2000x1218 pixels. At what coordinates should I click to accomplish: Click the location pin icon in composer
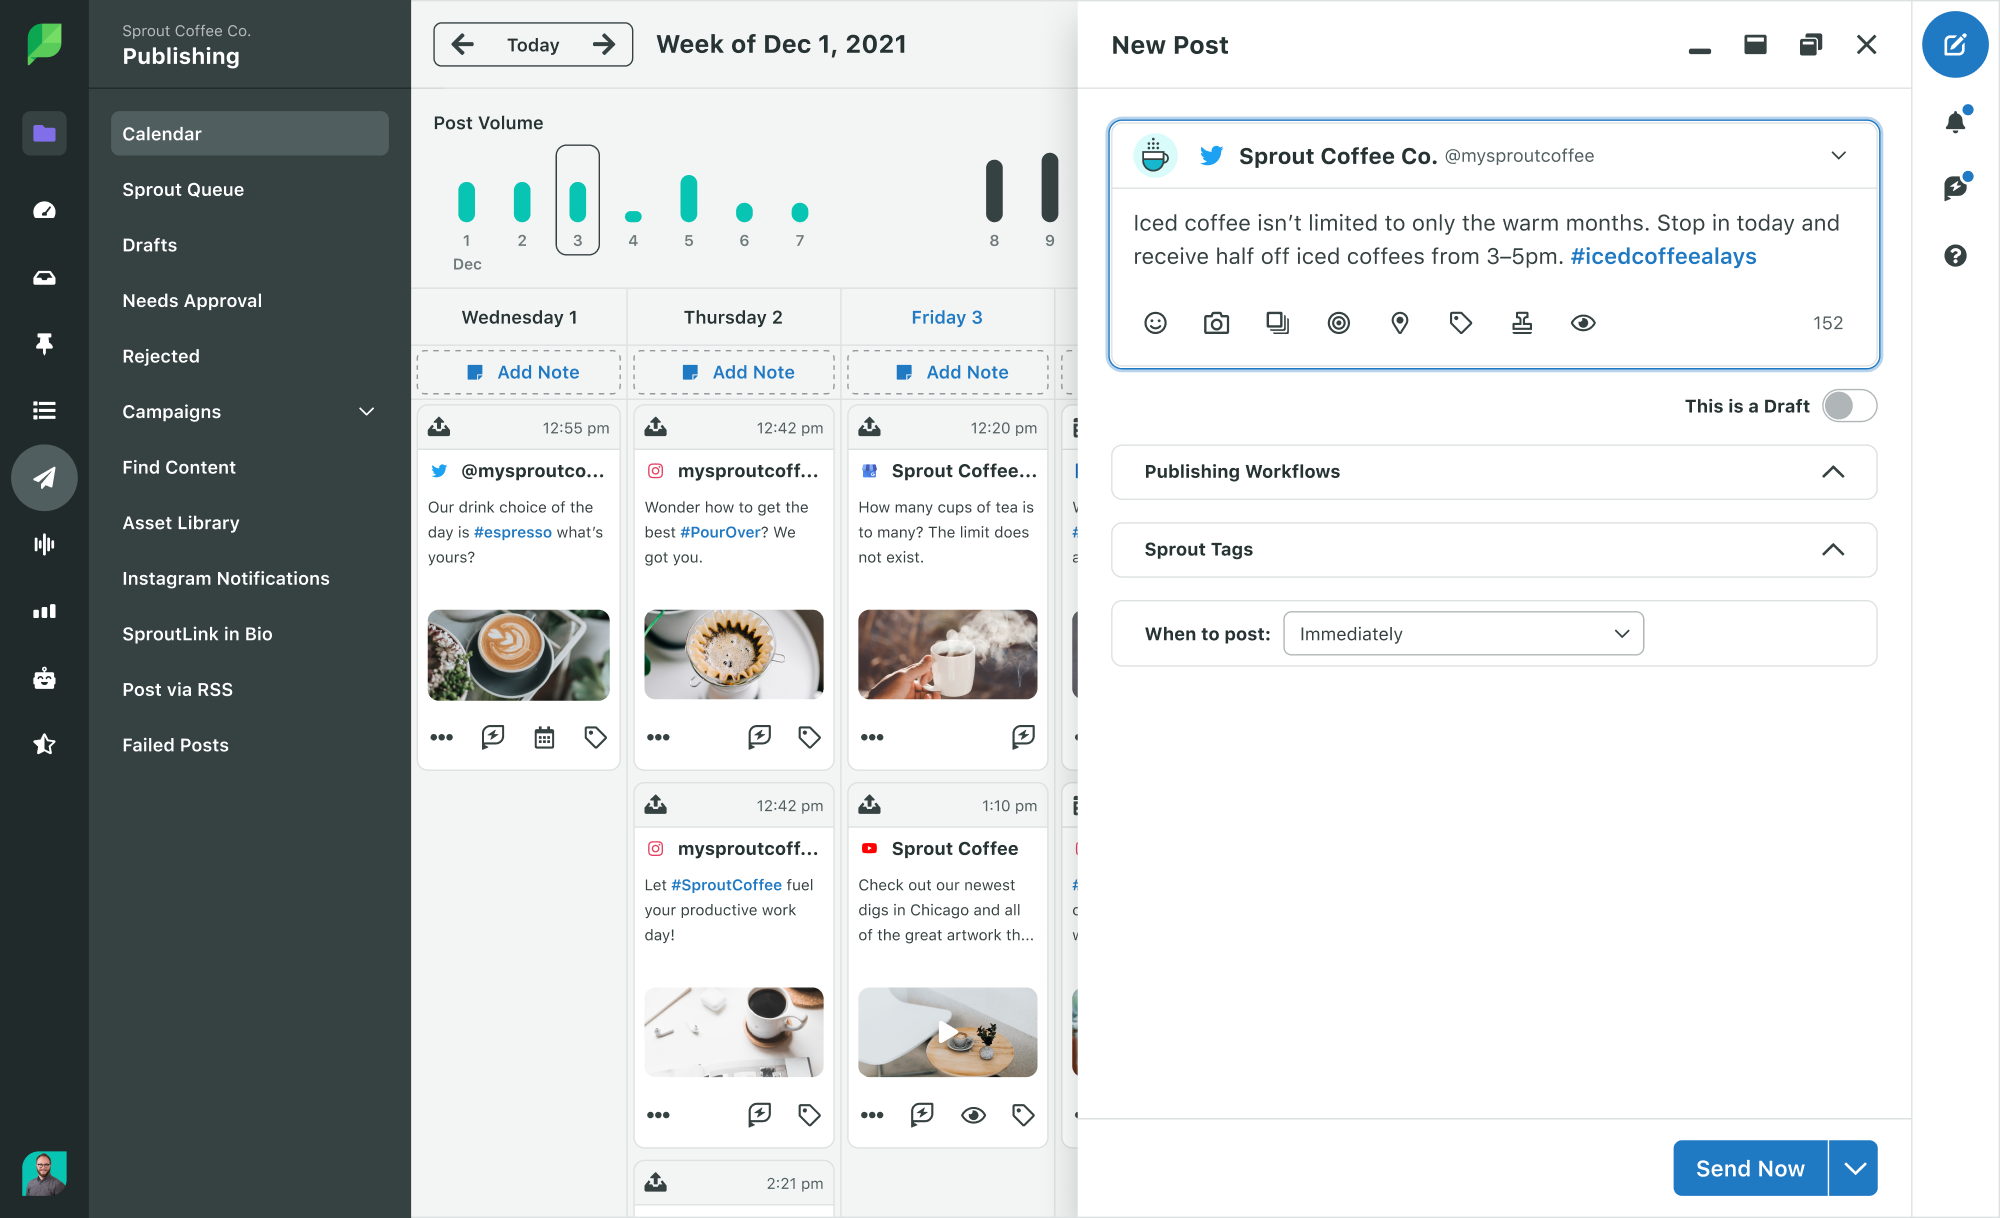(x=1400, y=321)
